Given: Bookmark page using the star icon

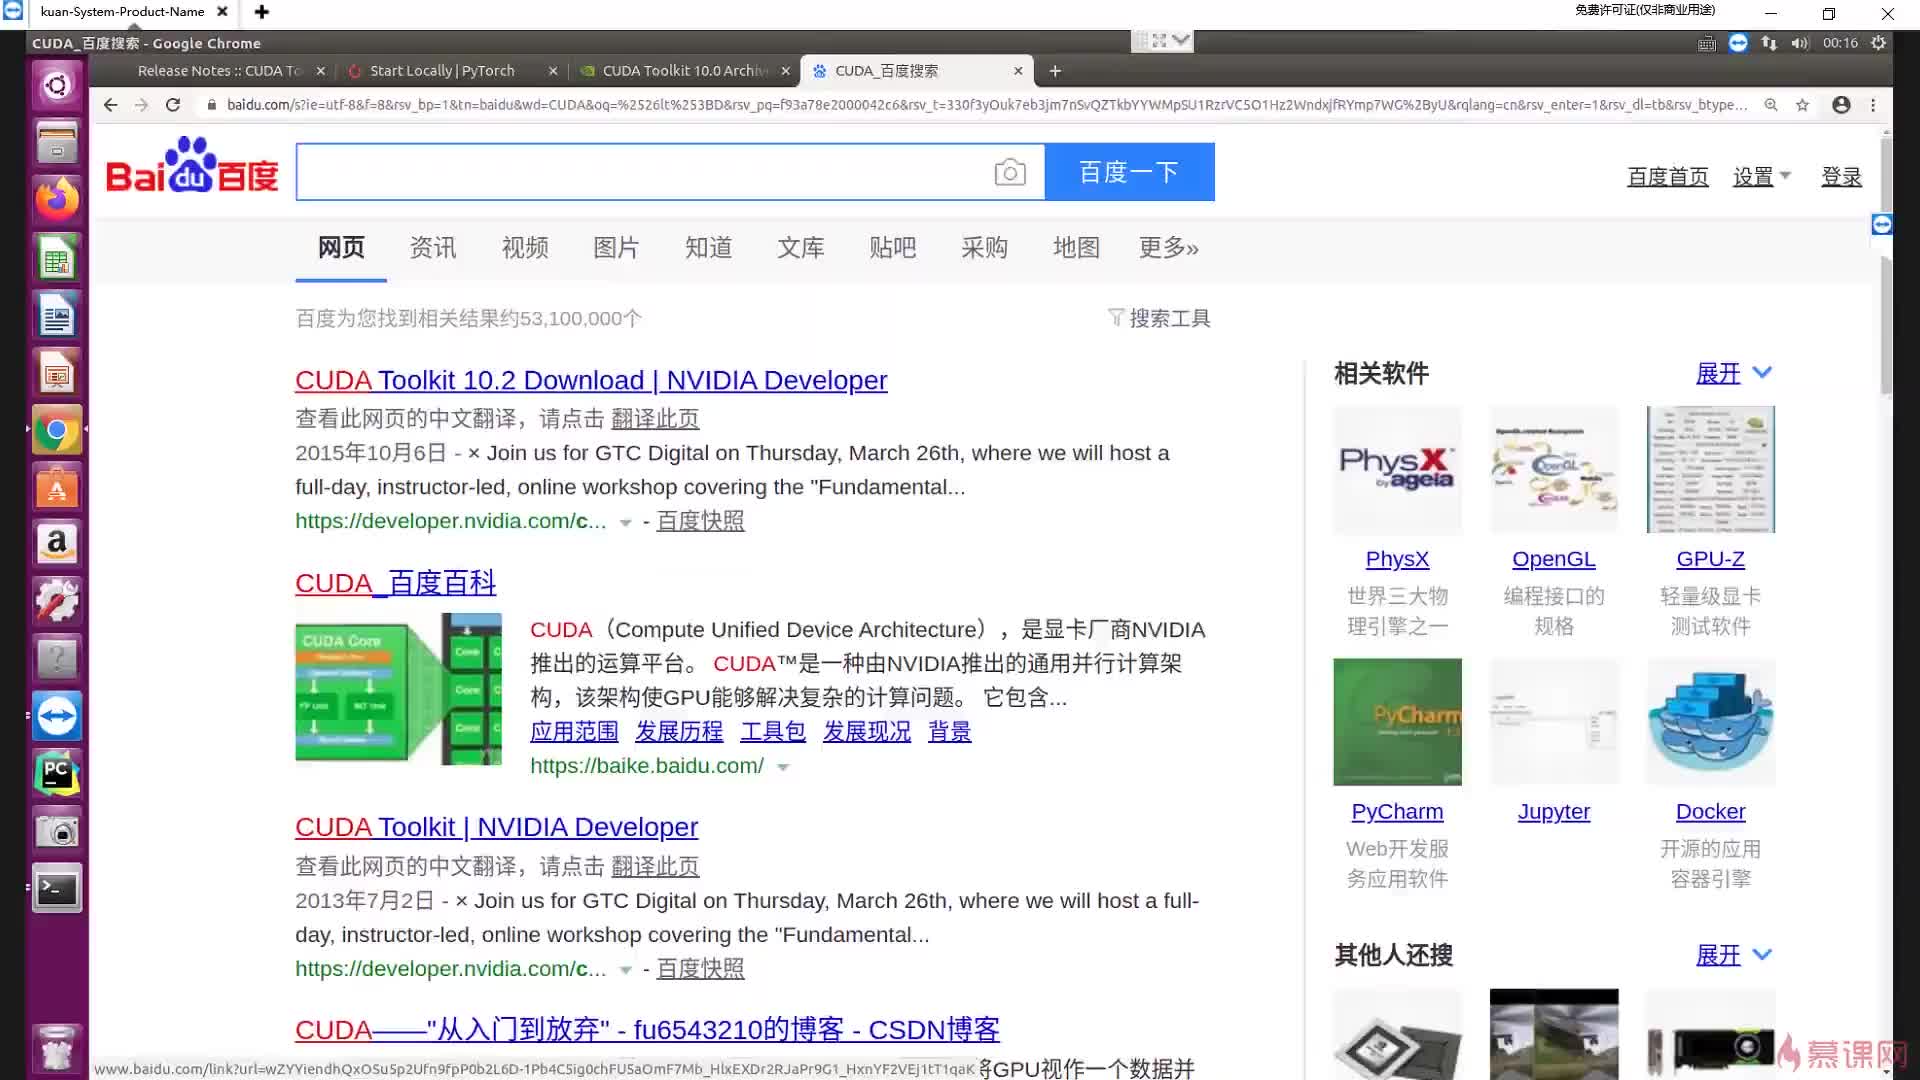Looking at the screenshot, I should (x=1802, y=105).
